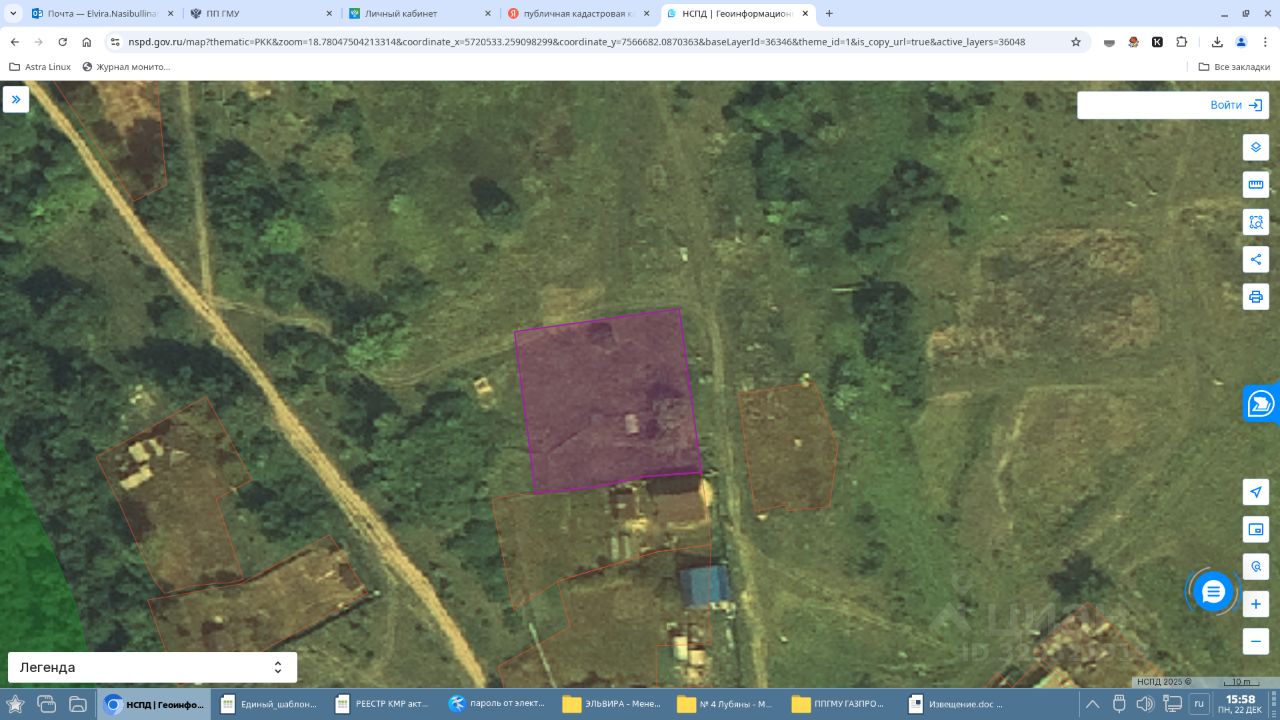Close the Личный кабинет tab
The height and width of the screenshot is (720, 1280).
pos(488,14)
